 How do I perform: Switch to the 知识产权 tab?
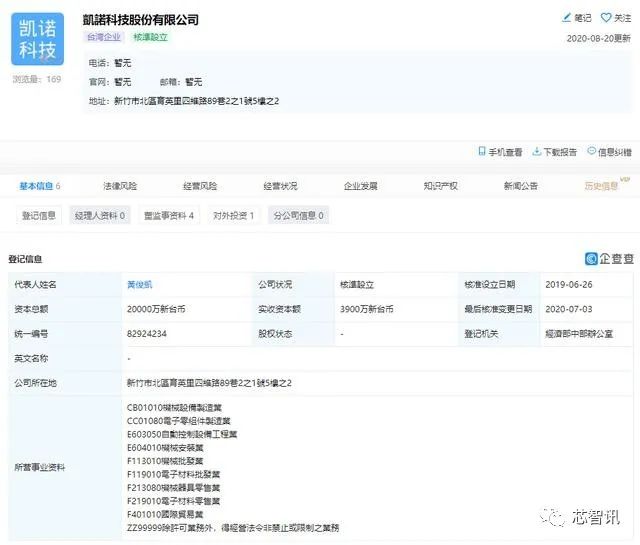click(440, 186)
